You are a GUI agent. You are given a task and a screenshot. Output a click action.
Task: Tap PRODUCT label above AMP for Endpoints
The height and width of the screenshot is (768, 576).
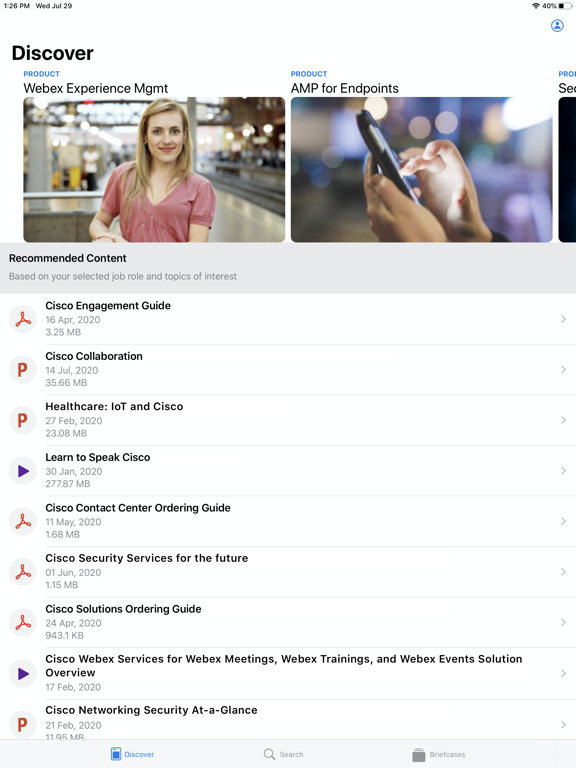coord(309,74)
